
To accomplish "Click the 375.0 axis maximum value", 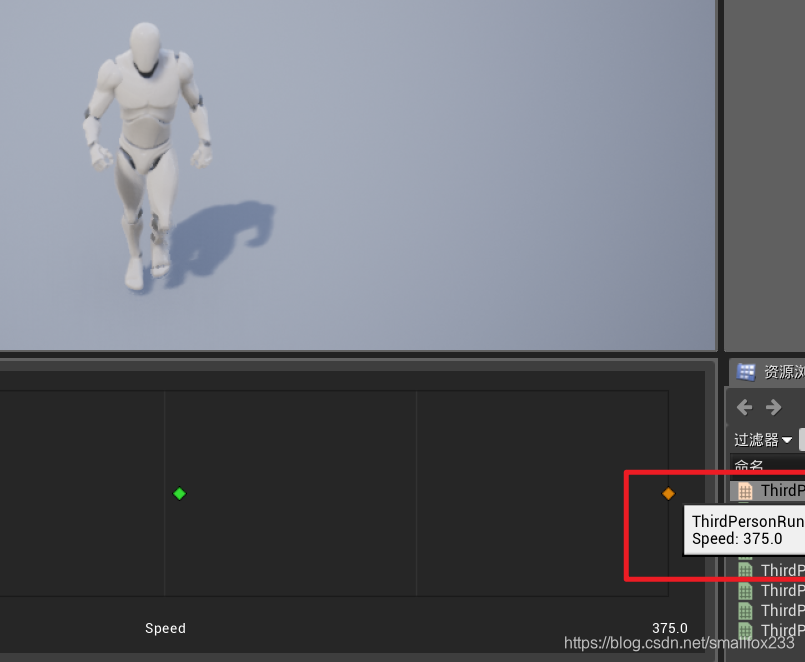I will coord(669,628).
